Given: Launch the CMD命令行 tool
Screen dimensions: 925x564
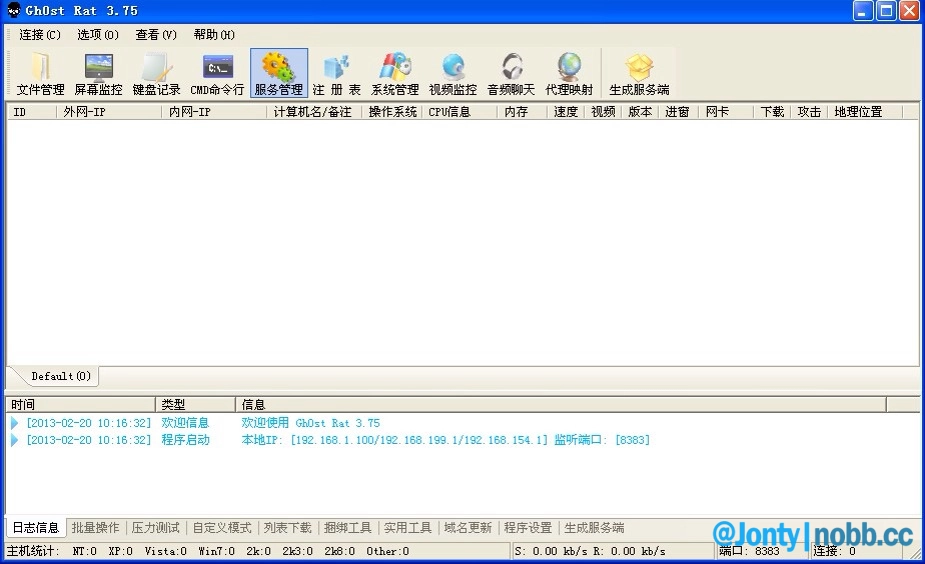Looking at the screenshot, I should [217, 74].
